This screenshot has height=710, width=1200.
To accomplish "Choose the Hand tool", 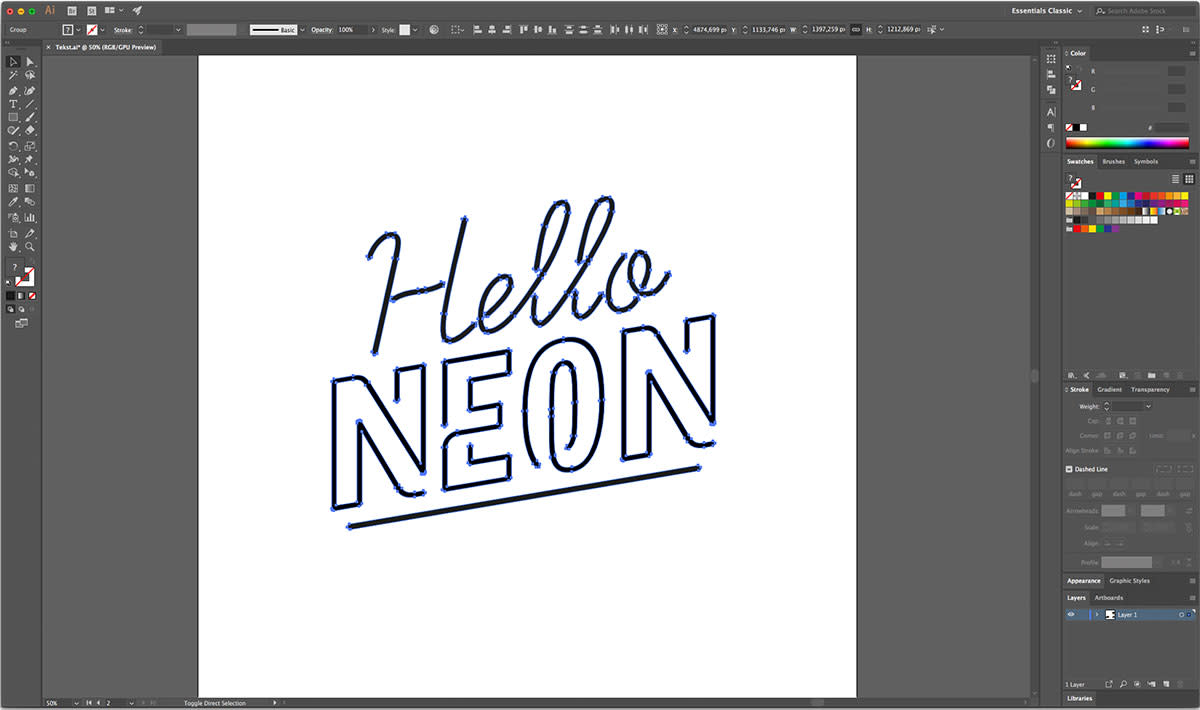I will [x=13, y=246].
